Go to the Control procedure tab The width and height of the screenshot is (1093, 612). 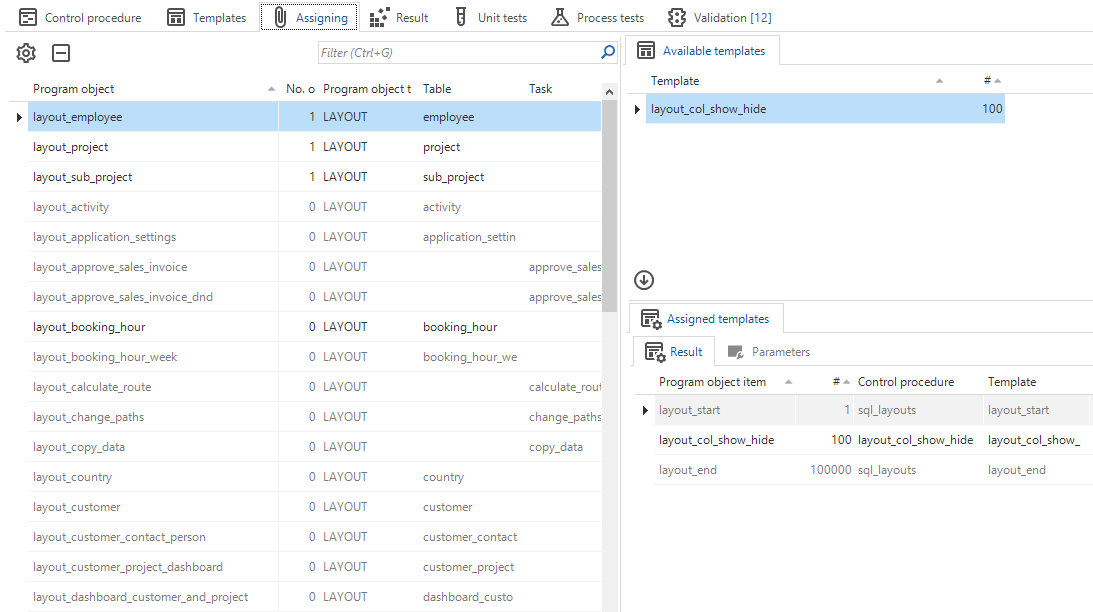coord(81,17)
